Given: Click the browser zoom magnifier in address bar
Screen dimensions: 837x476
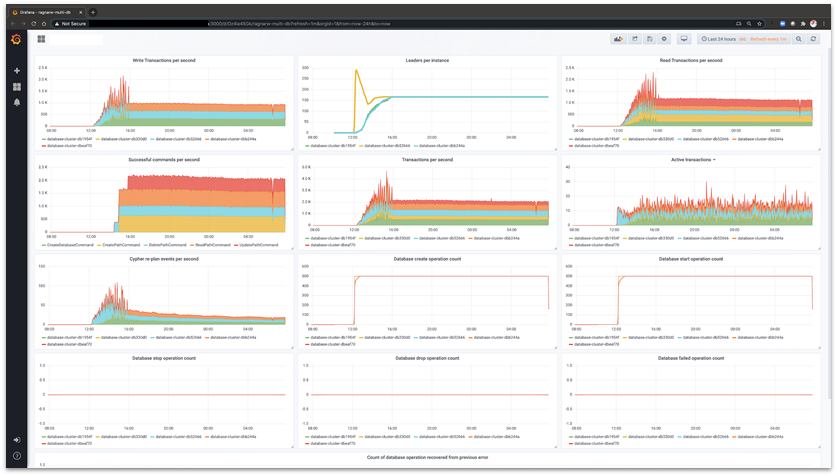Looking at the screenshot, I should tap(749, 23).
